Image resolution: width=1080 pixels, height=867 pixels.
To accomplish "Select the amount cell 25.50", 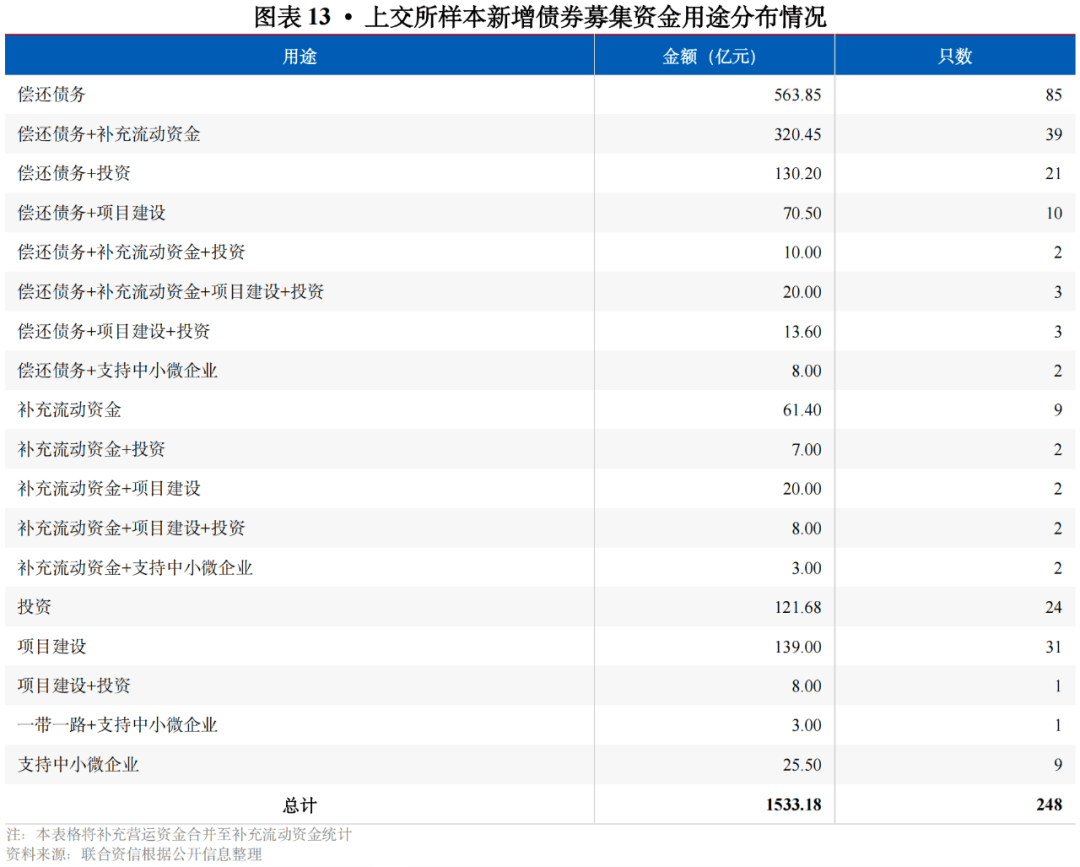I will (801, 765).
